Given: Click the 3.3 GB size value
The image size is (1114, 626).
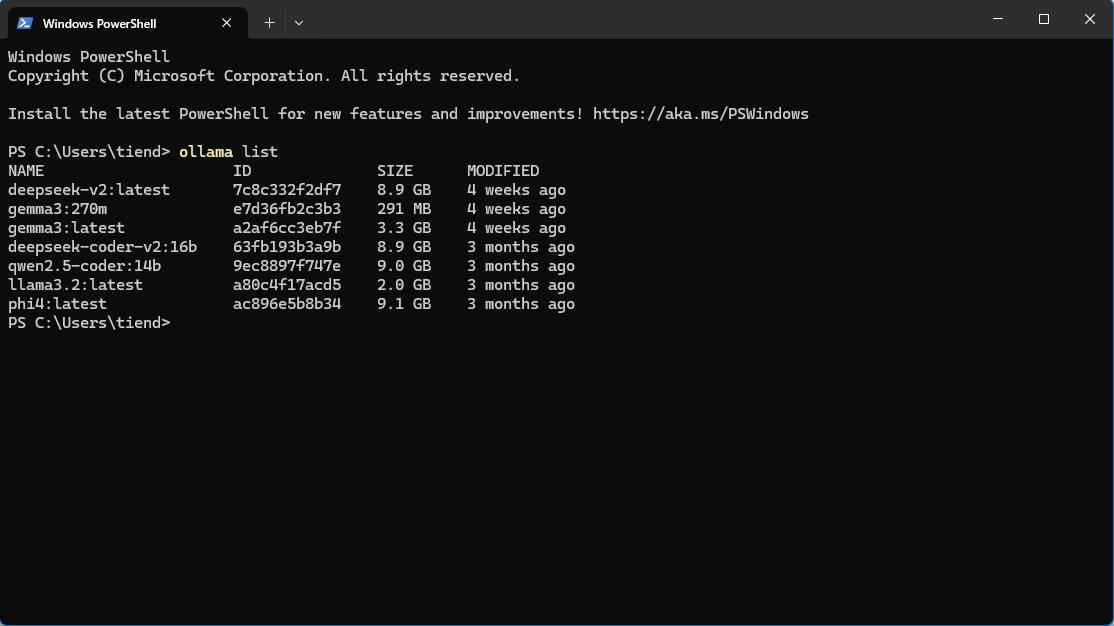Looking at the screenshot, I should 404,227.
